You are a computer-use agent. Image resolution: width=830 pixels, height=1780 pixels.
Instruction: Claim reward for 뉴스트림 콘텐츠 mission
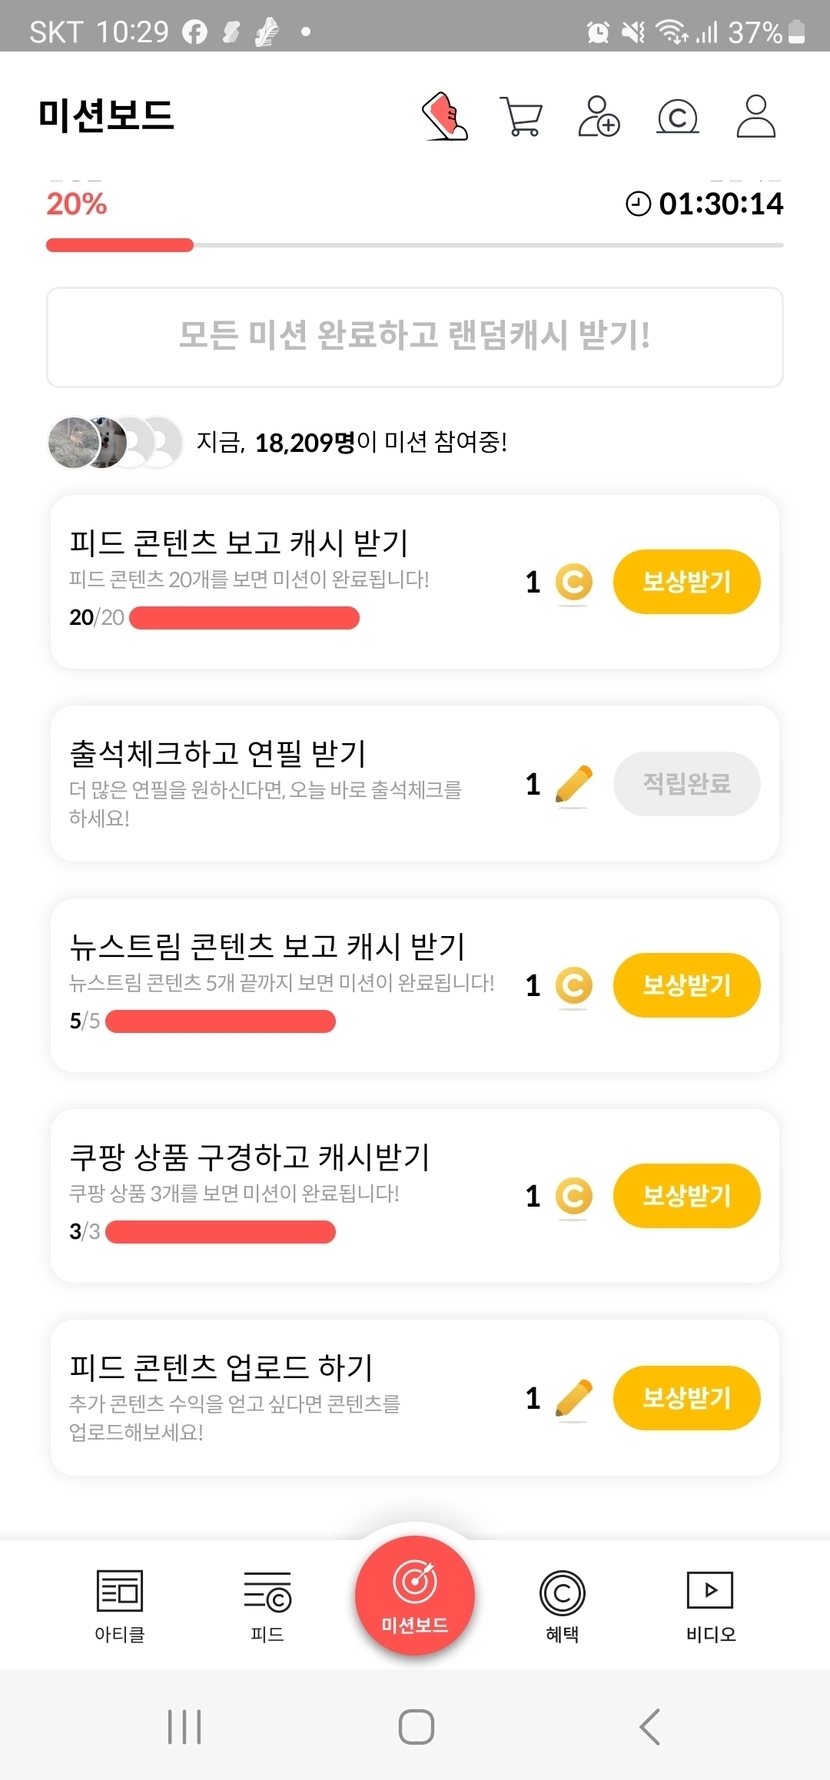tap(686, 985)
